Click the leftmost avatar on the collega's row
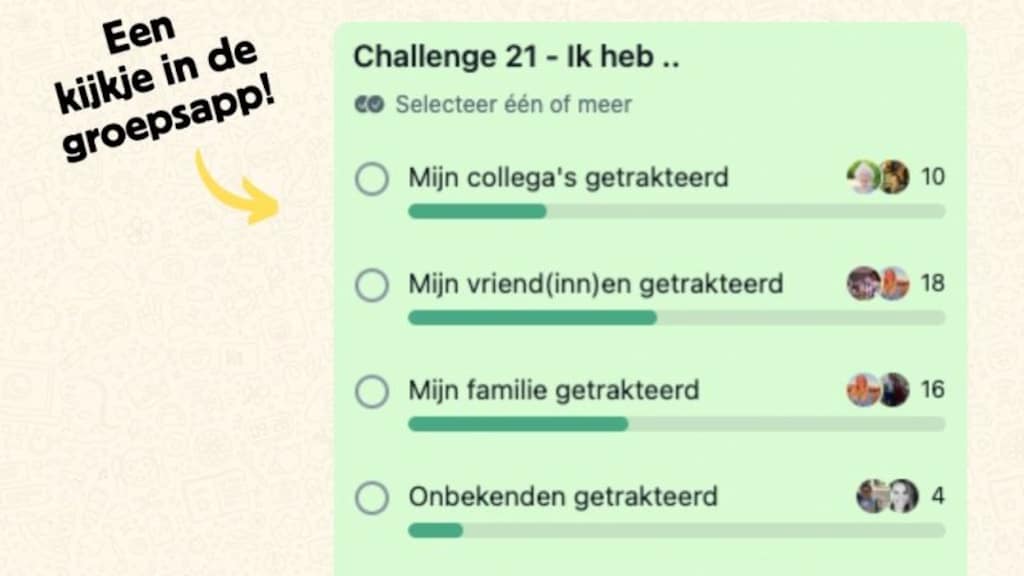 tap(860, 176)
